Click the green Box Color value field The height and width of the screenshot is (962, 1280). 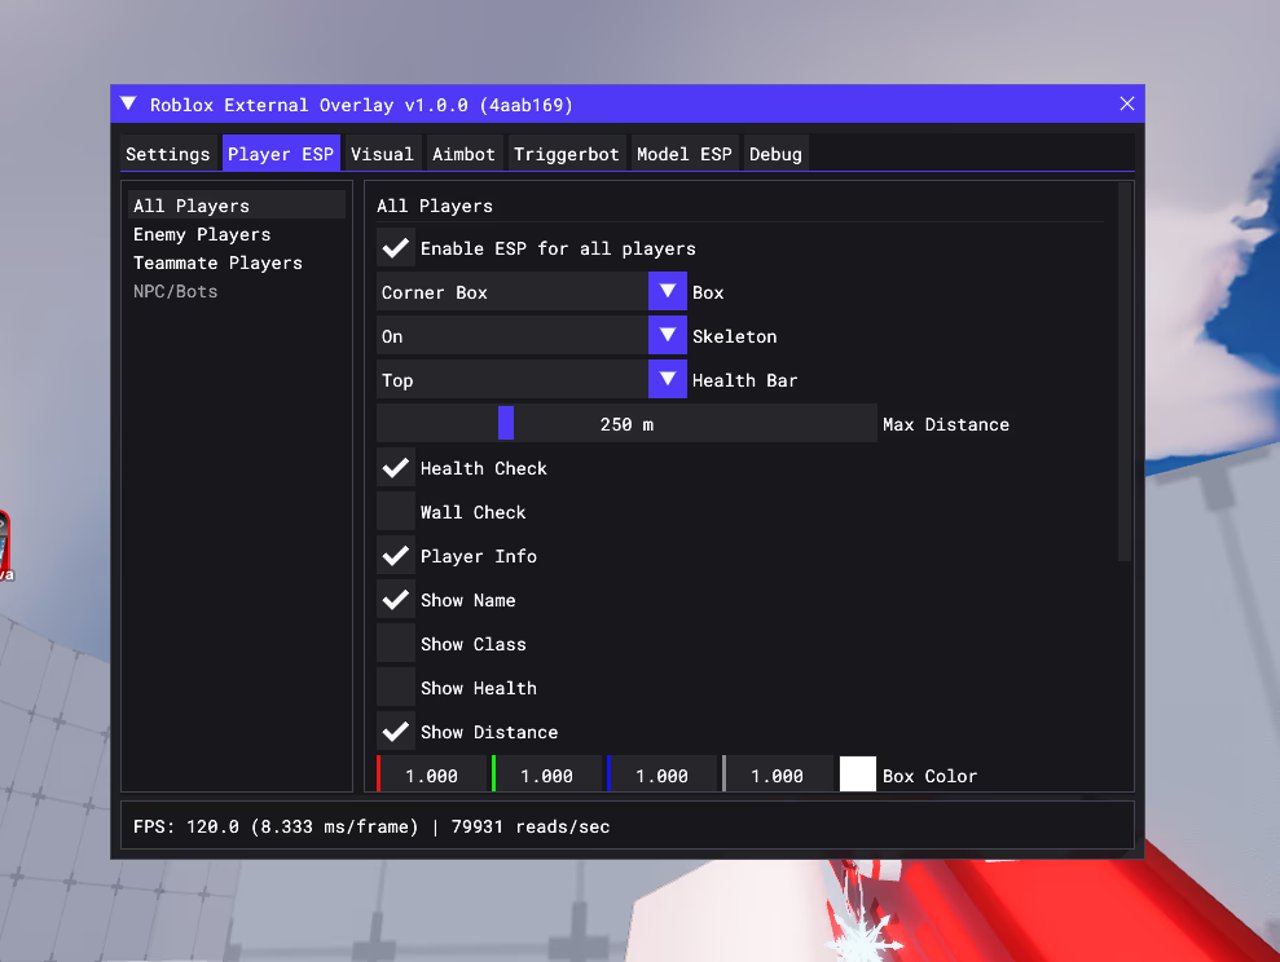547,775
